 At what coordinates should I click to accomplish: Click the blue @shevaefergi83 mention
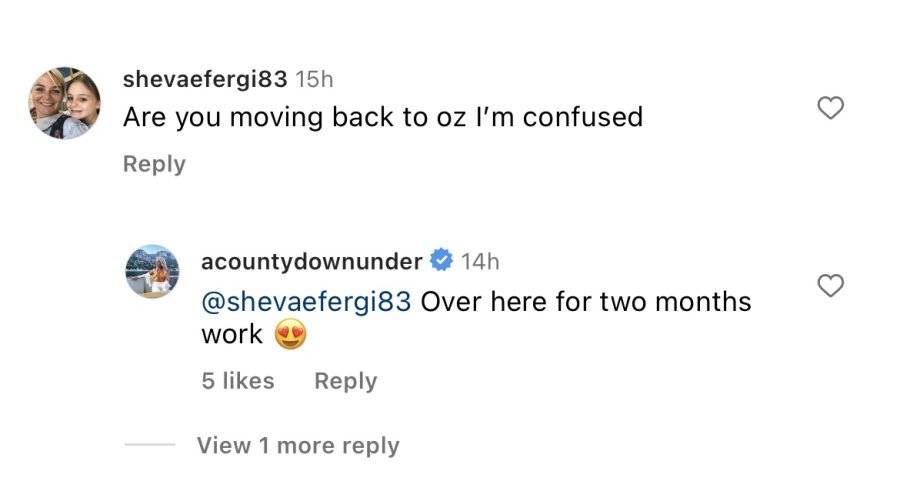pyautogui.click(x=306, y=302)
